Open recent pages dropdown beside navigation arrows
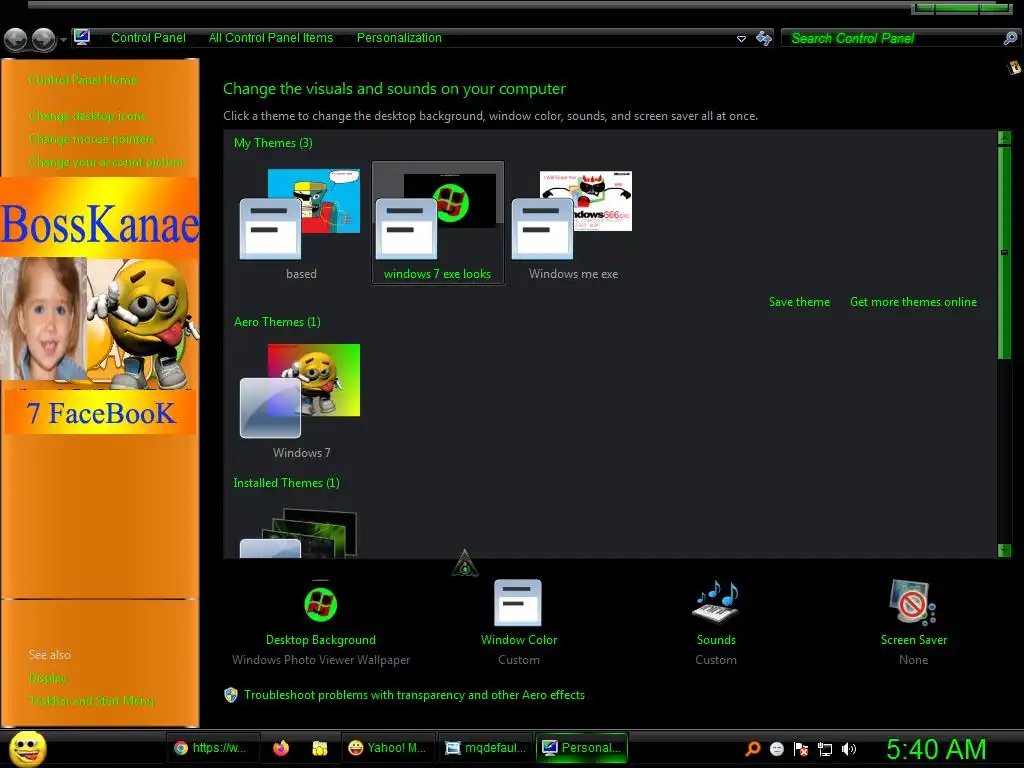This screenshot has height=768, width=1024. tap(63, 40)
